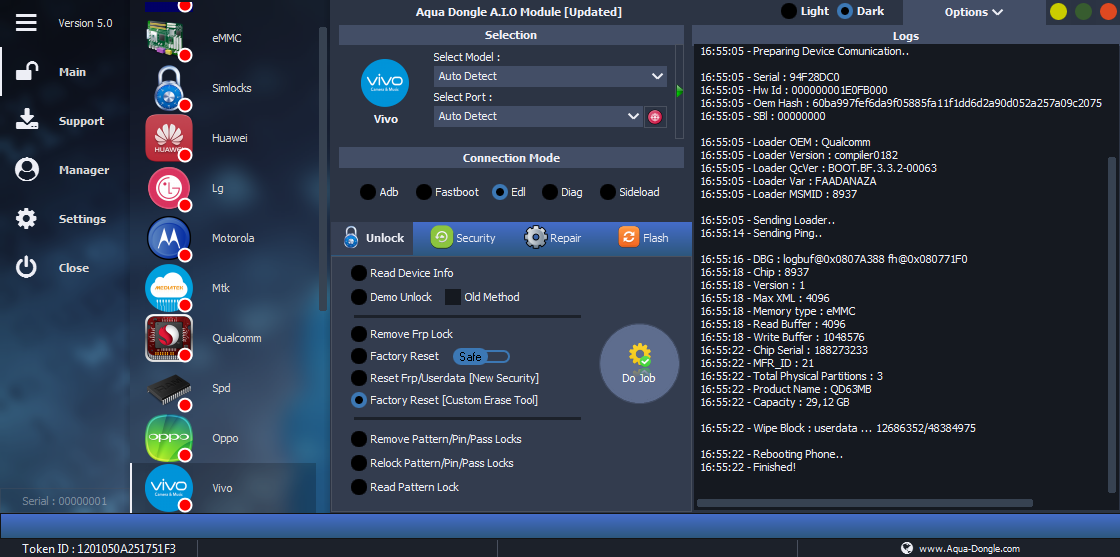Select Read Device Info option

402,273
